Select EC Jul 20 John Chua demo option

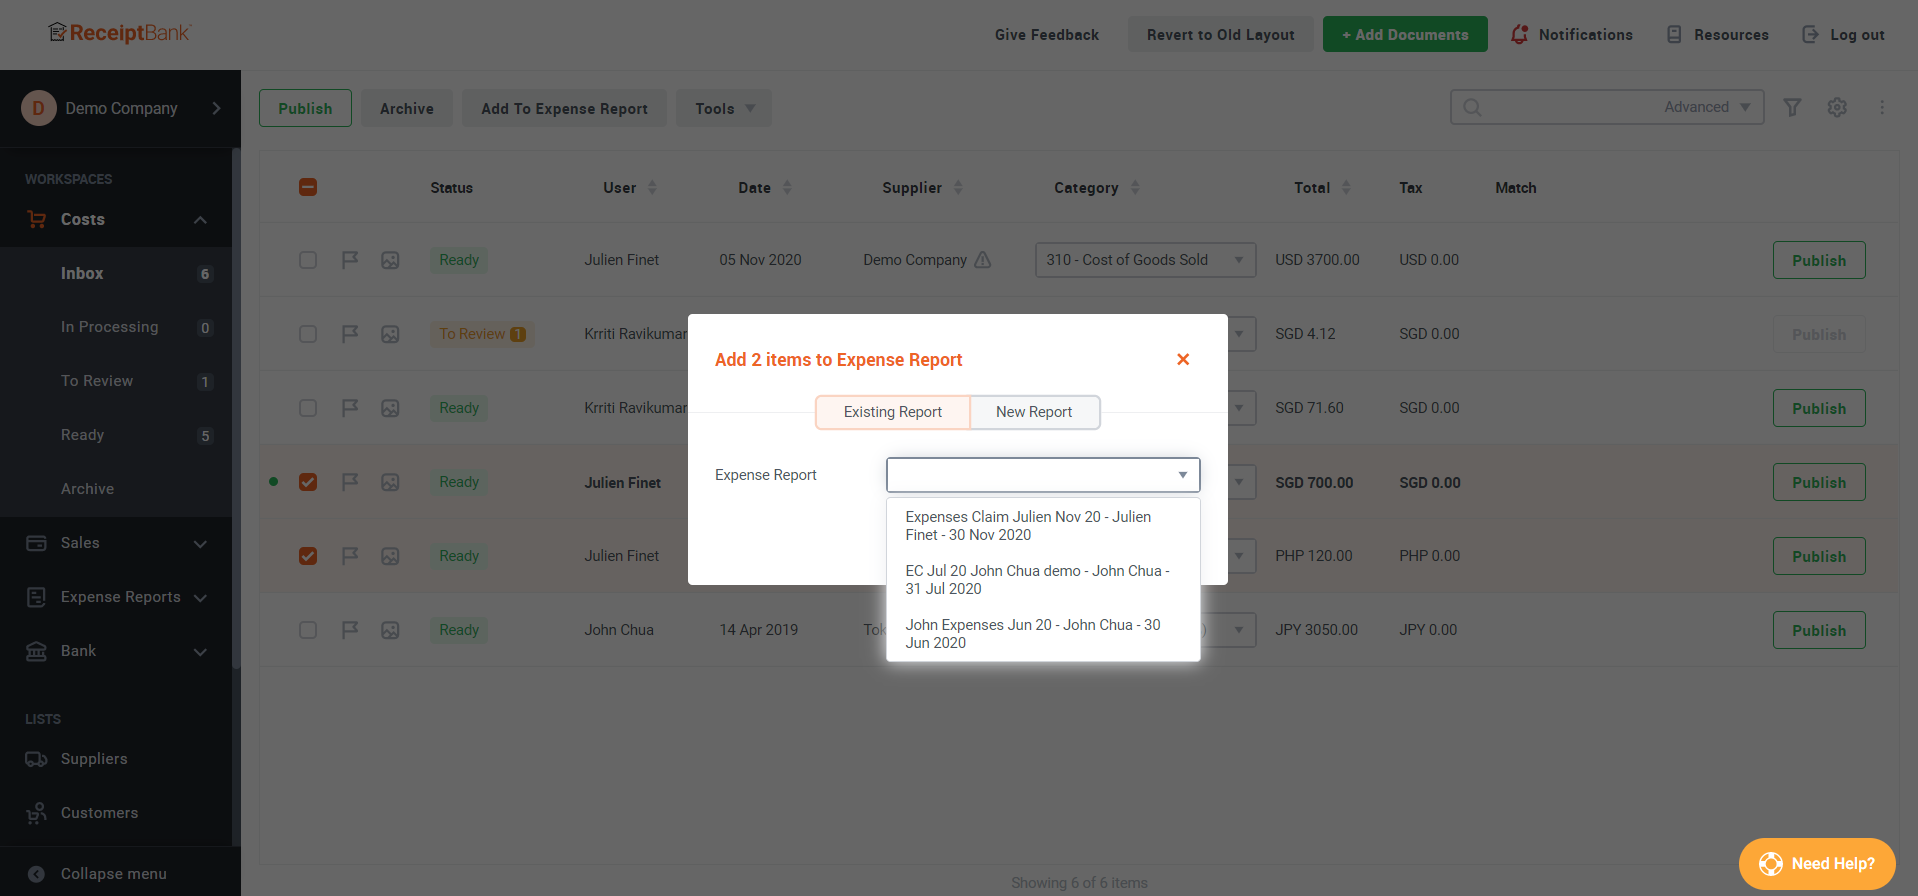pos(1043,580)
